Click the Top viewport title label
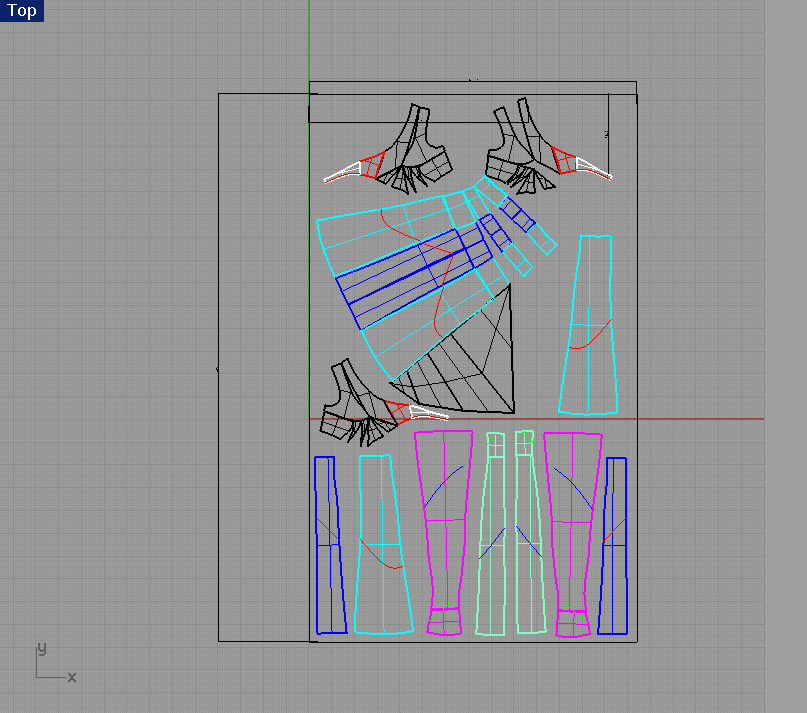This screenshot has height=713, width=807. pyautogui.click(x=22, y=10)
